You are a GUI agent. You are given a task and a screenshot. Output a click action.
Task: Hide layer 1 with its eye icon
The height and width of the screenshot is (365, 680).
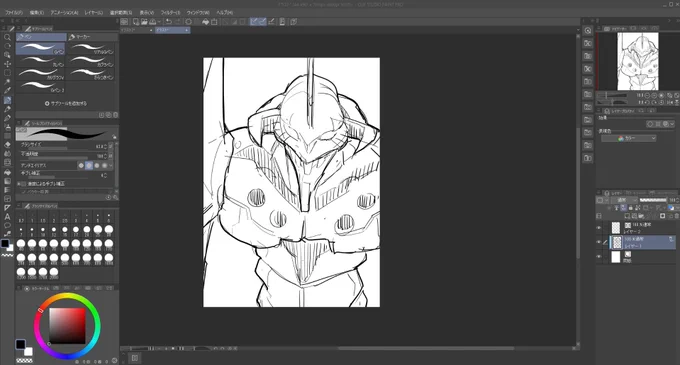tap(599, 242)
